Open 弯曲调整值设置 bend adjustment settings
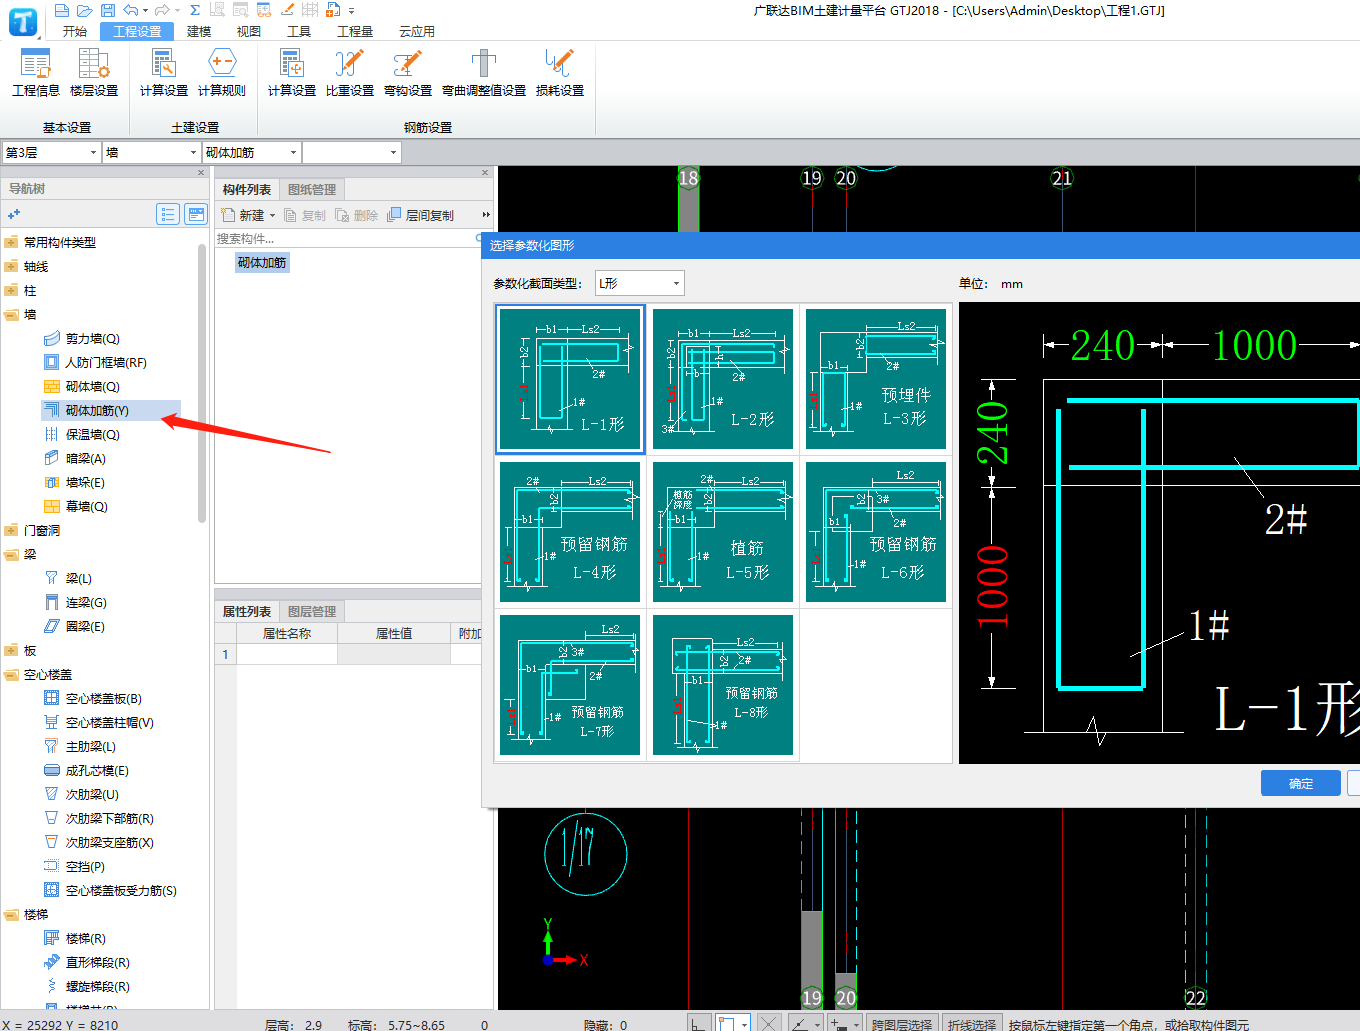Screen dimensions: 1360x1031 (x=484, y=72)
